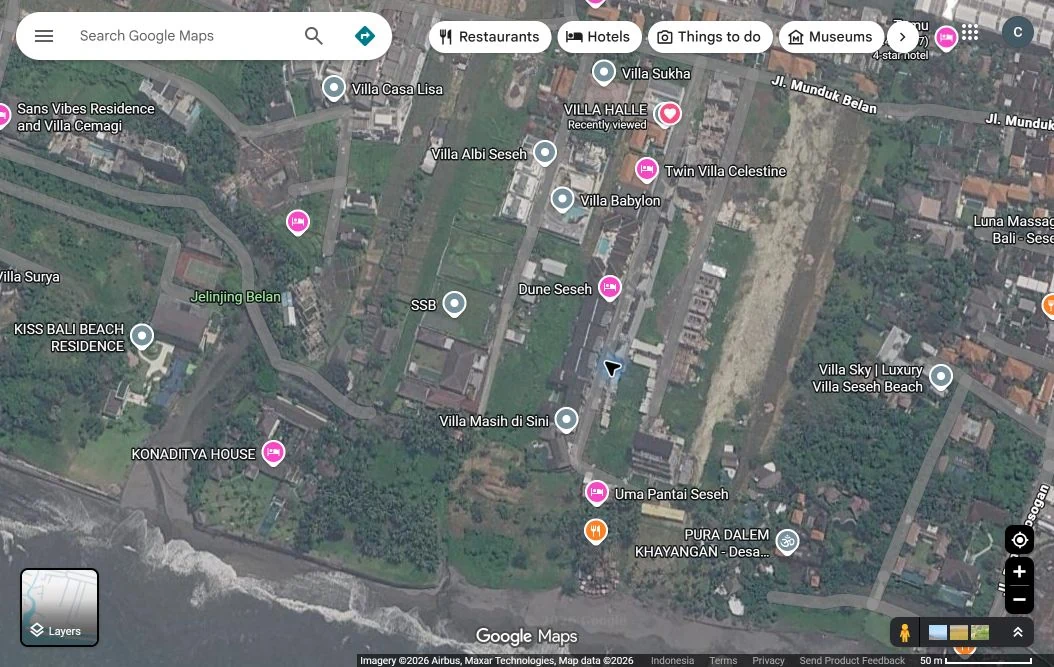Show more category chips with the arrow

[x=902, y=37]
